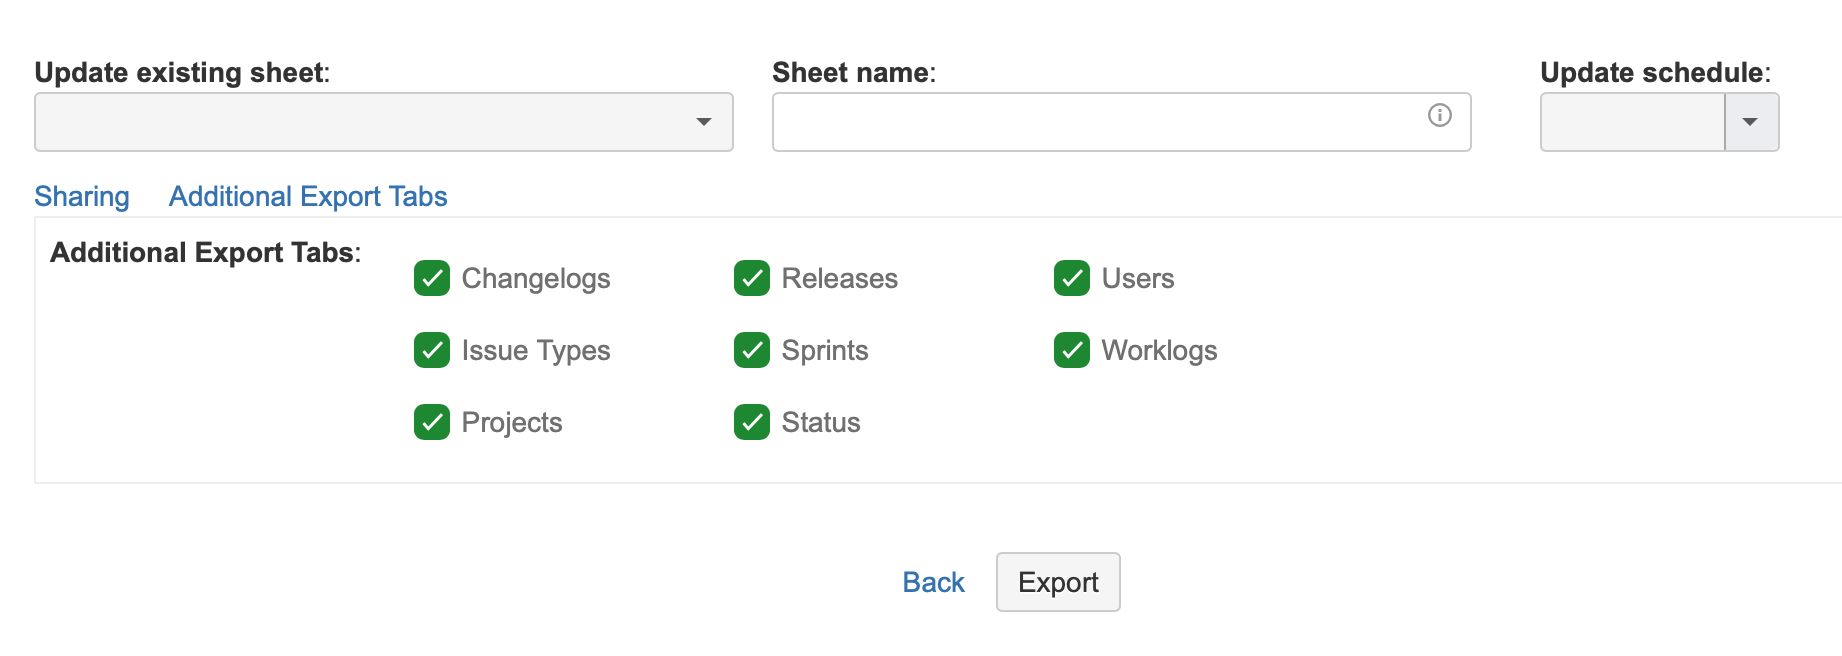Disable the Projects export tab checkbox

[x=432, y=423]
